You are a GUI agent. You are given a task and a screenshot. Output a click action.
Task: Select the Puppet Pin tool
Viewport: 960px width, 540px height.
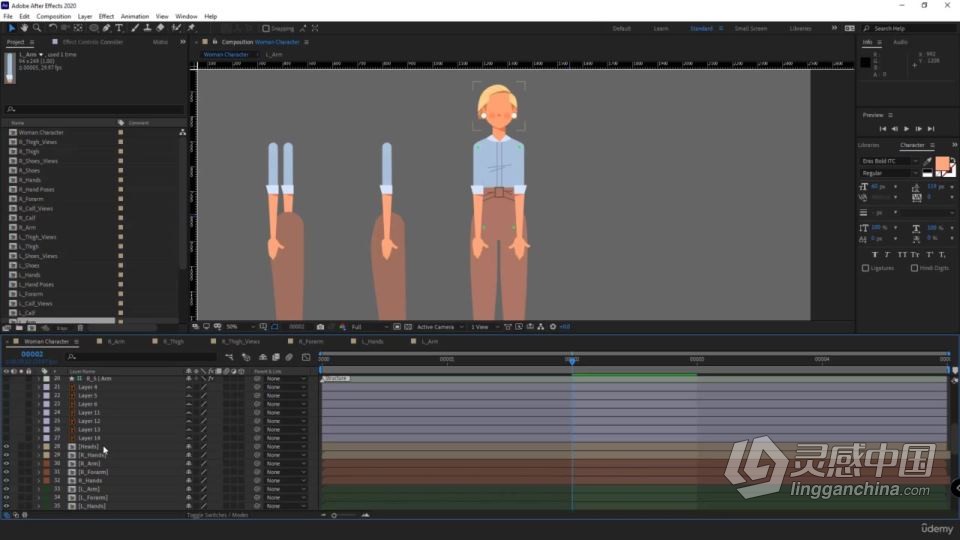pos(191,28)
